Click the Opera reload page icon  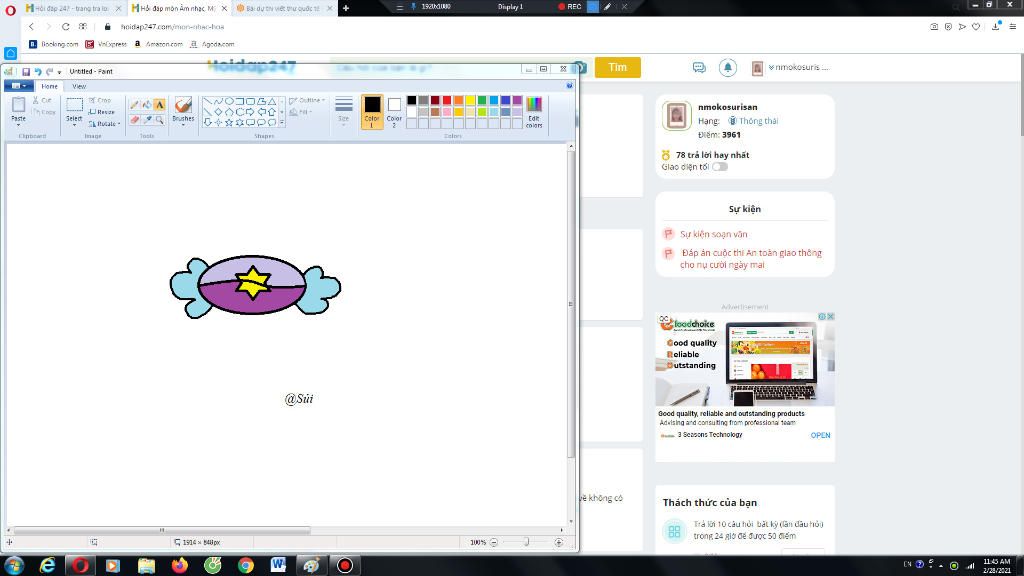click(x=65, y=27)
